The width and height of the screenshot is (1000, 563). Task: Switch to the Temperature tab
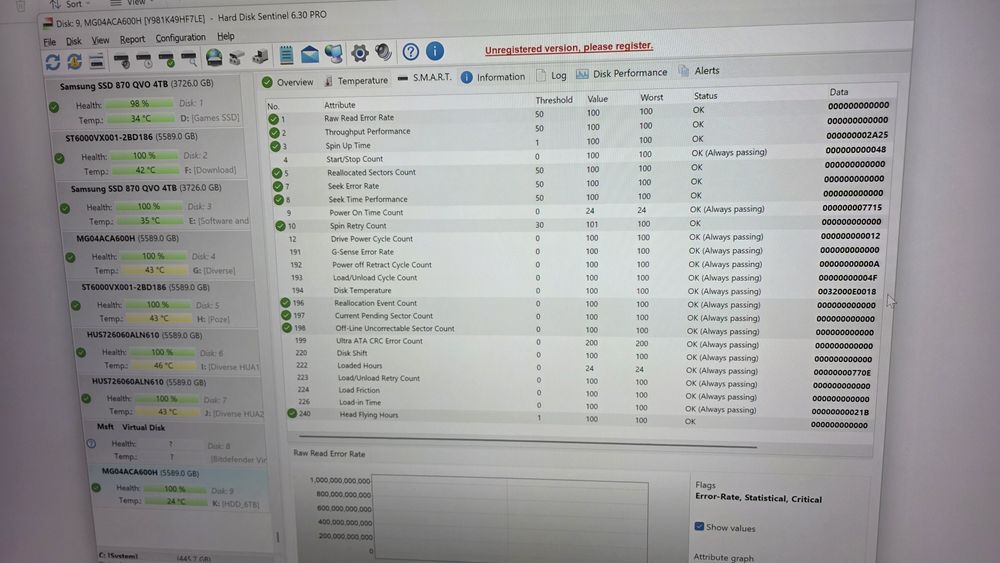click(x=355, y=80)
